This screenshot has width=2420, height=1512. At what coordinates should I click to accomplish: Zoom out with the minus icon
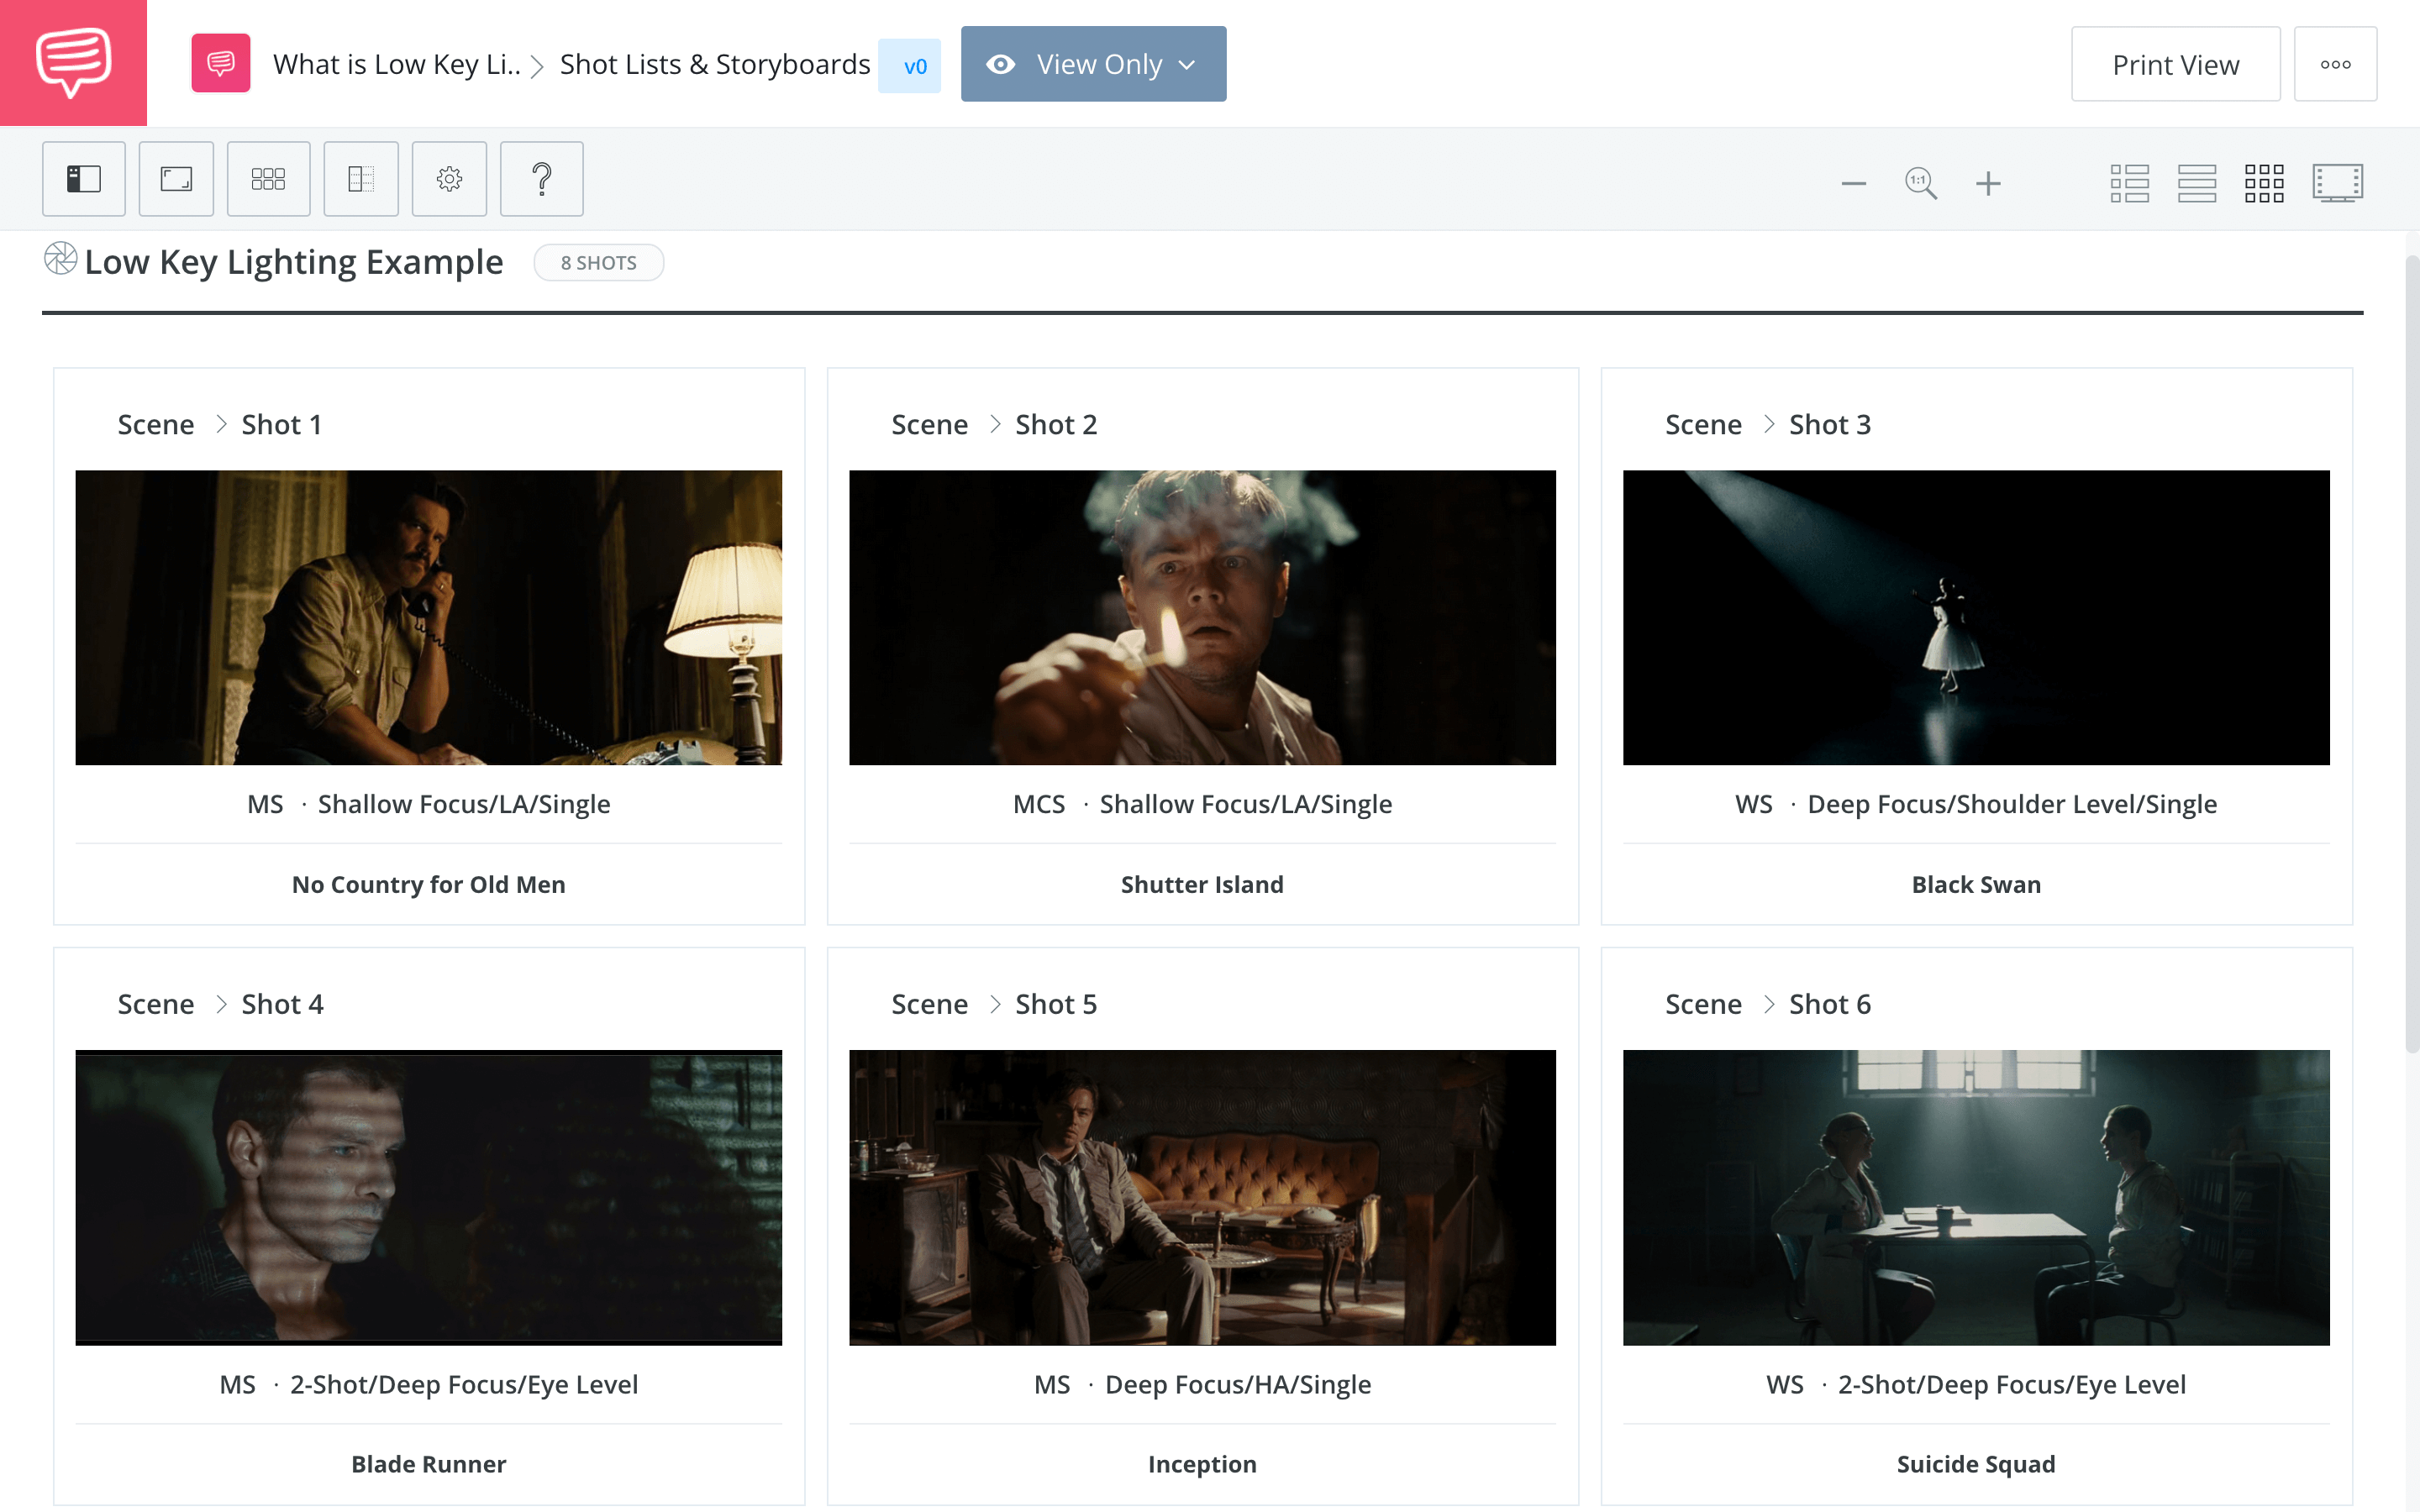click(1853, 183)
